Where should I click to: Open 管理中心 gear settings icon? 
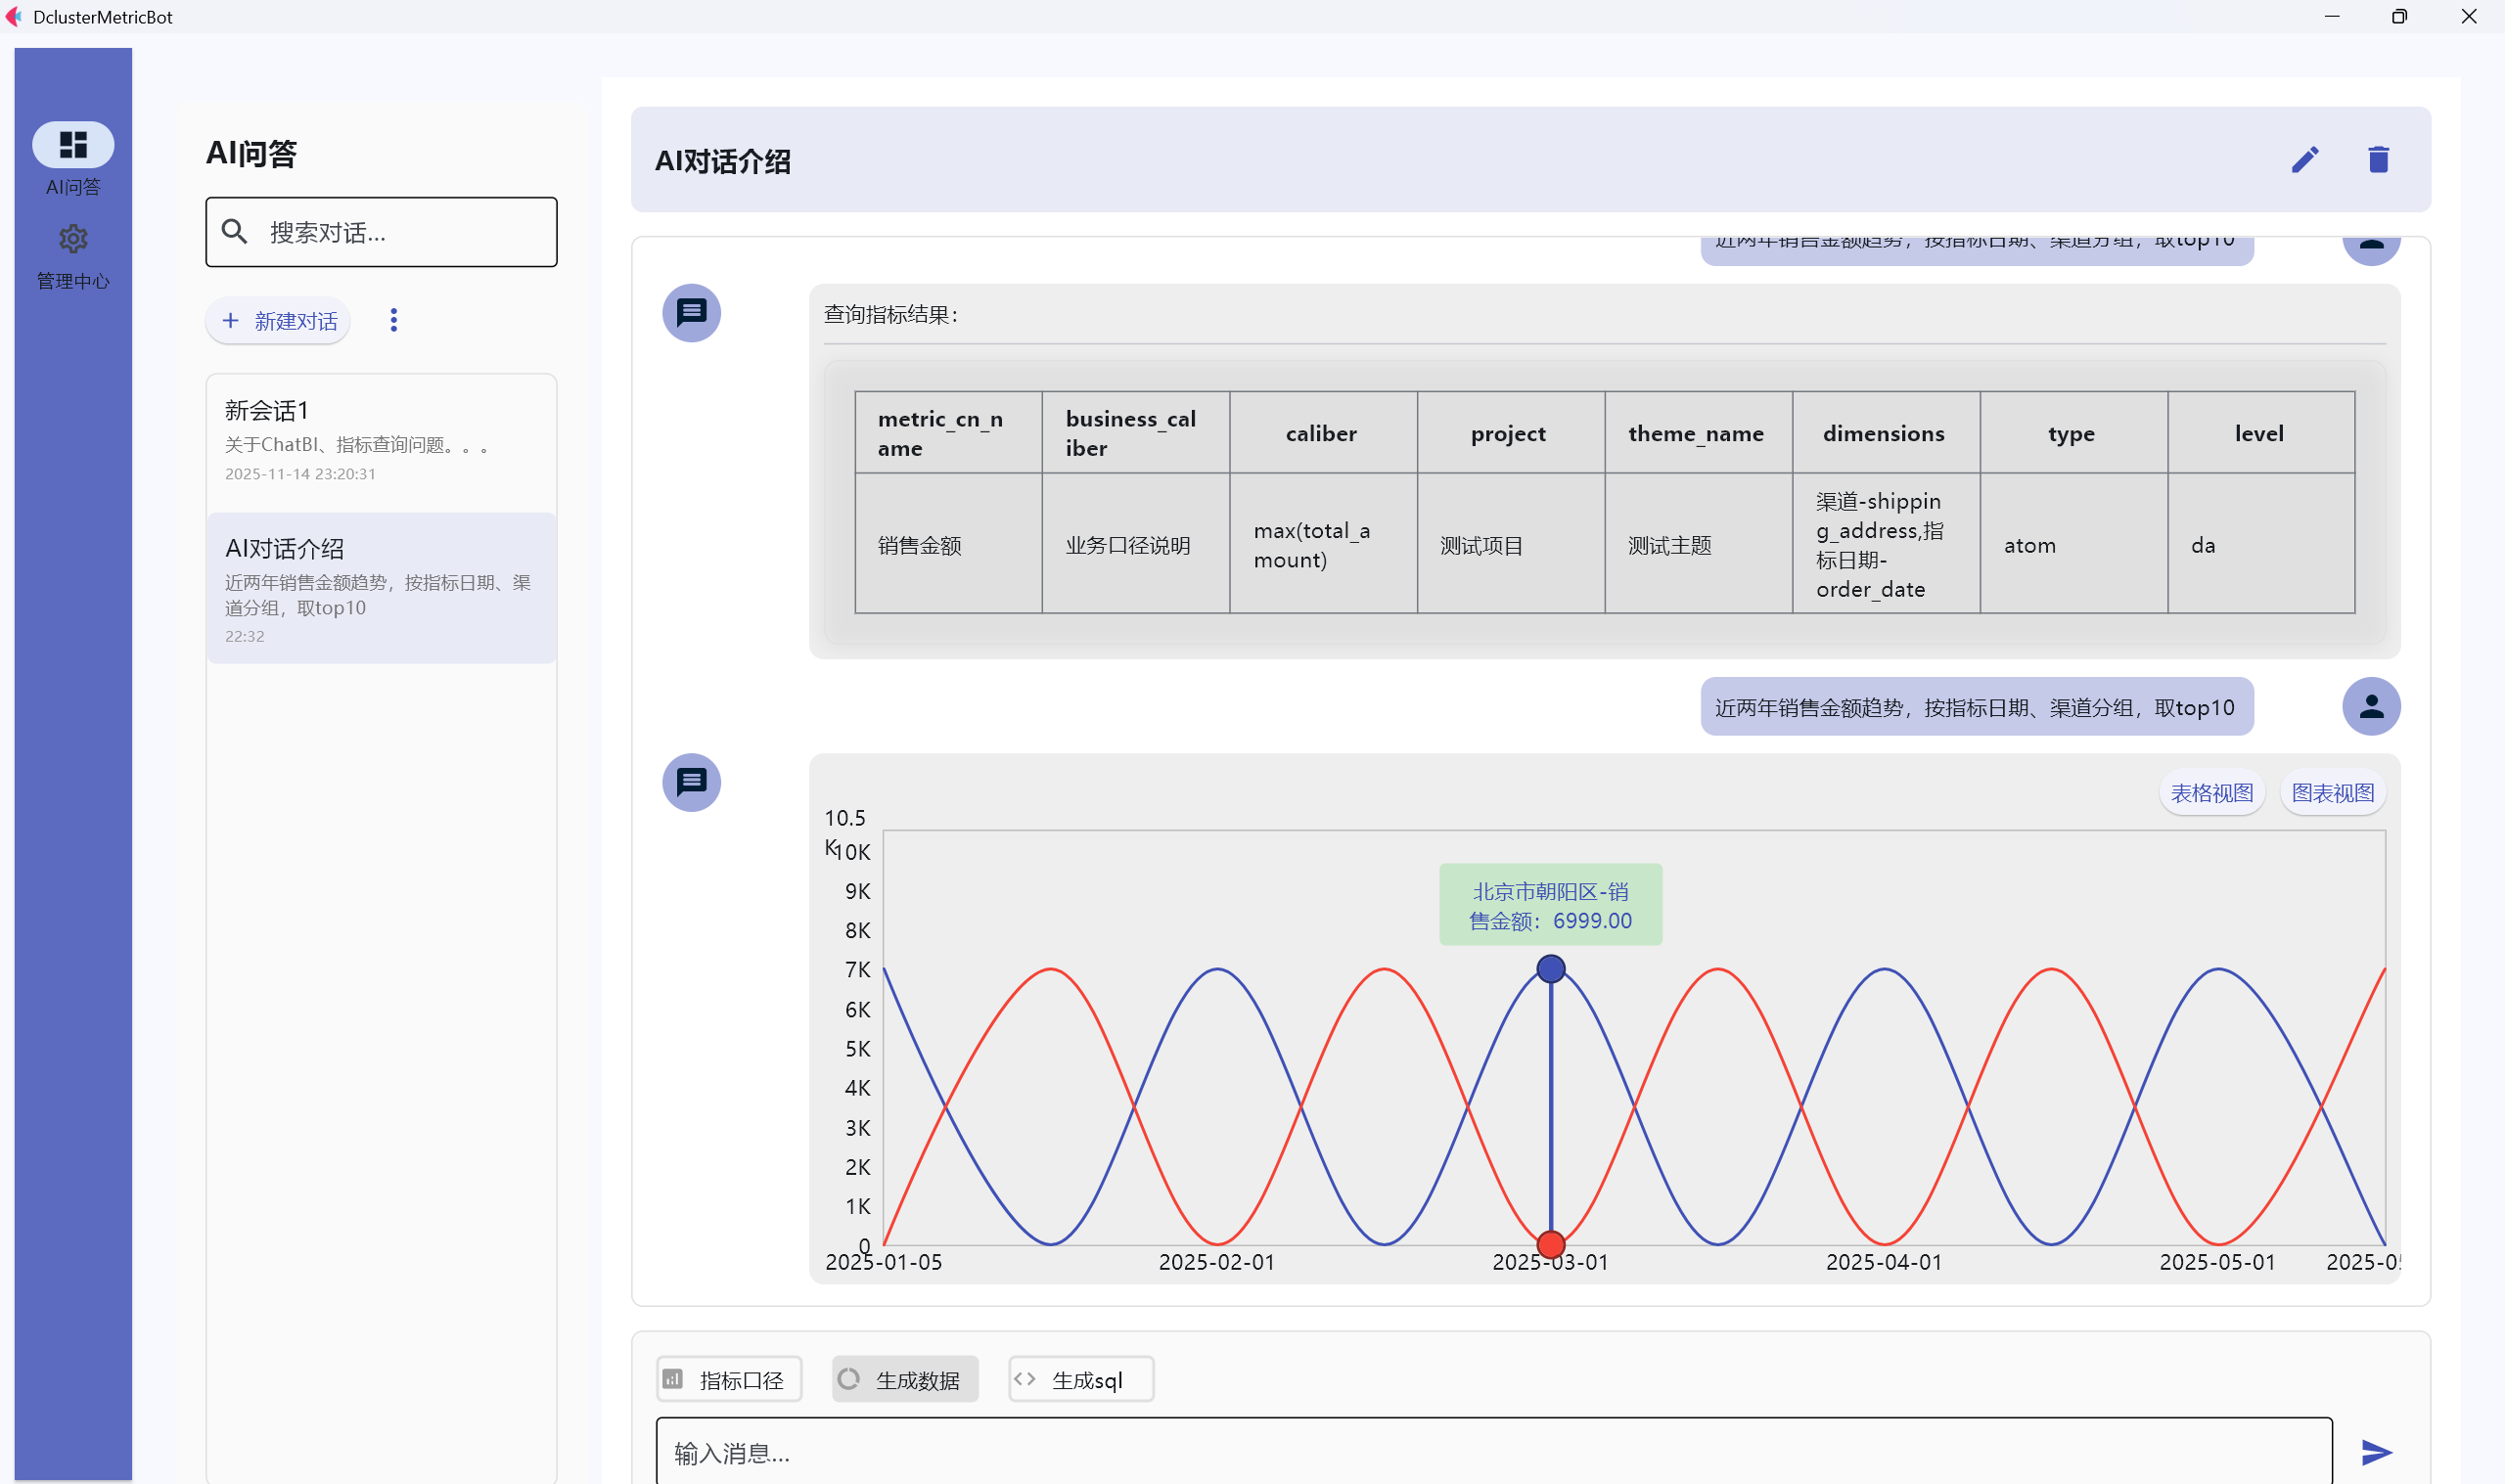pos(73,239)
